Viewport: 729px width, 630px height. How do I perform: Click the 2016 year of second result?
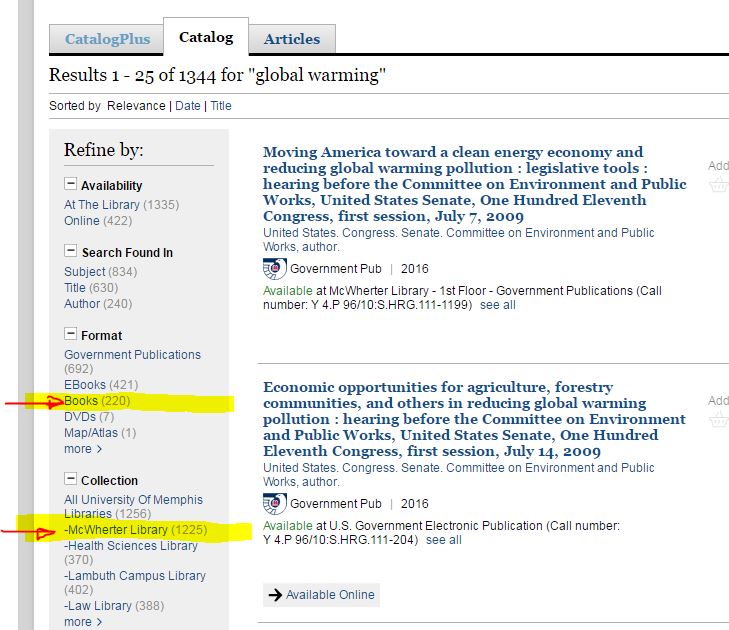click(415, 504)
